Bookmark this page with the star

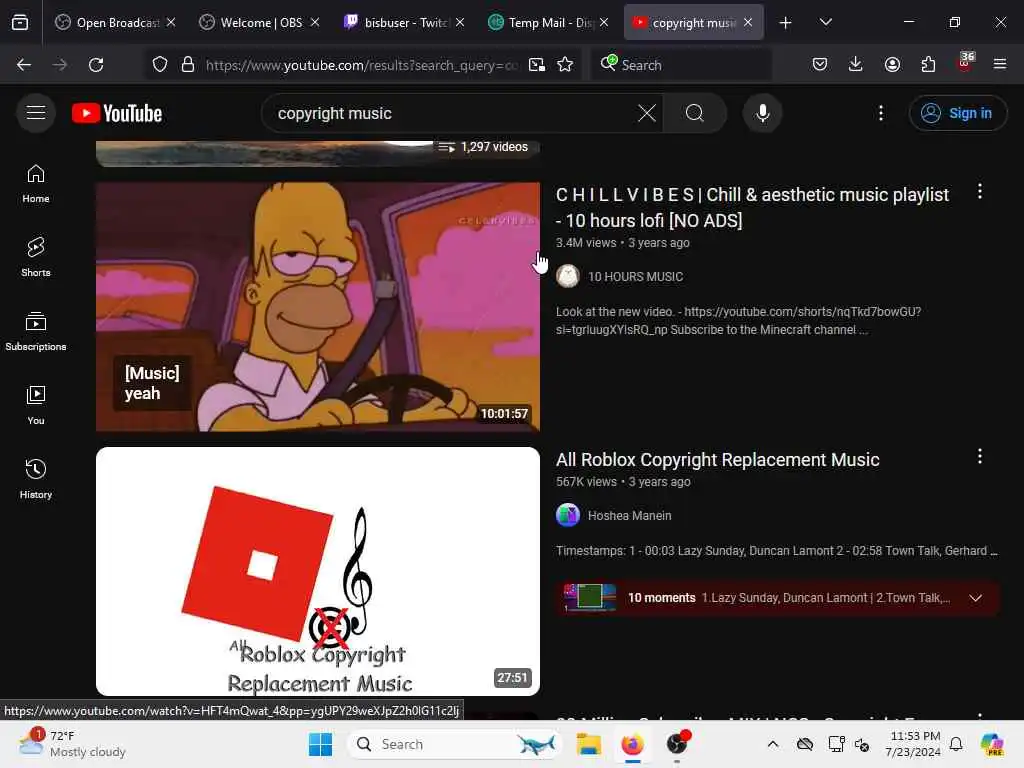pyautogui.click(x=565, y=65)
